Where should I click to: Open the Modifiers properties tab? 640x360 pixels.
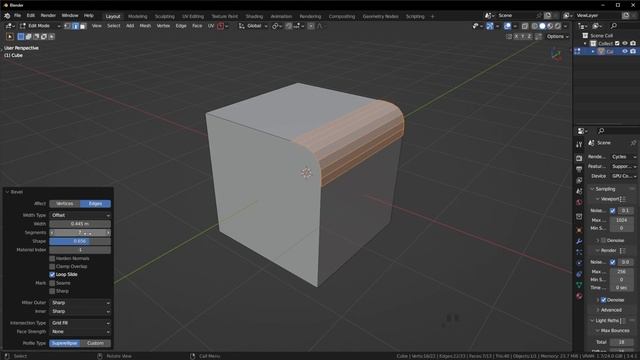tap(579, 241)
